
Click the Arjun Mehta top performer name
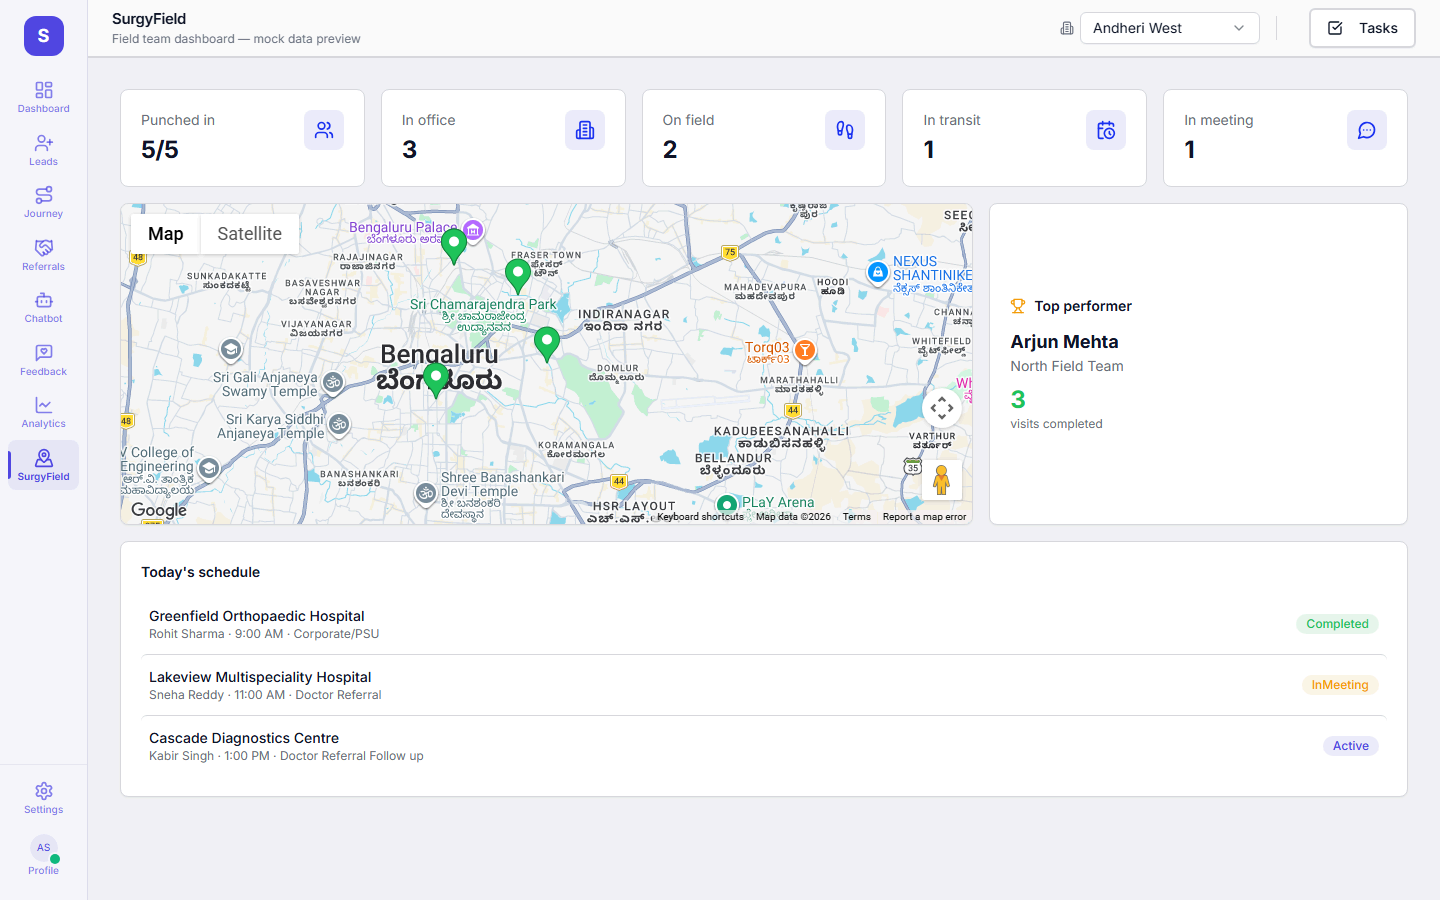[1064, 342]
